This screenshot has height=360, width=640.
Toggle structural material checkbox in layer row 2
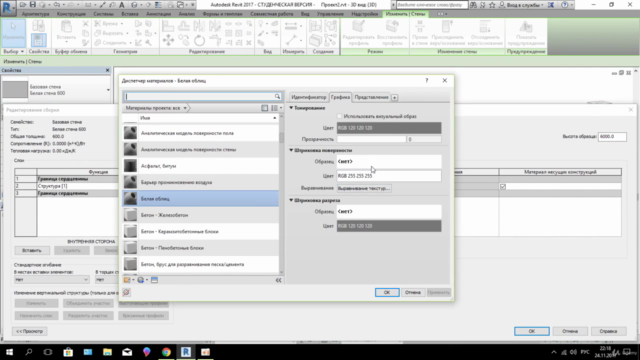tap(503, 187)
